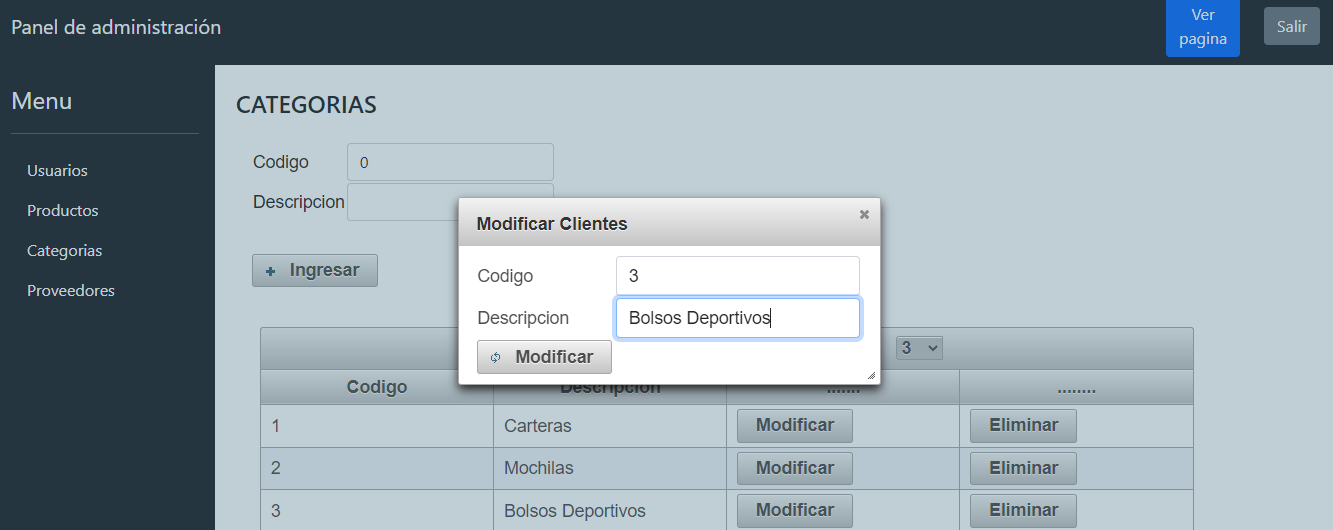Focus the page Codigo field containing 0
The image size is (1333, 530).
coord(450,162)
